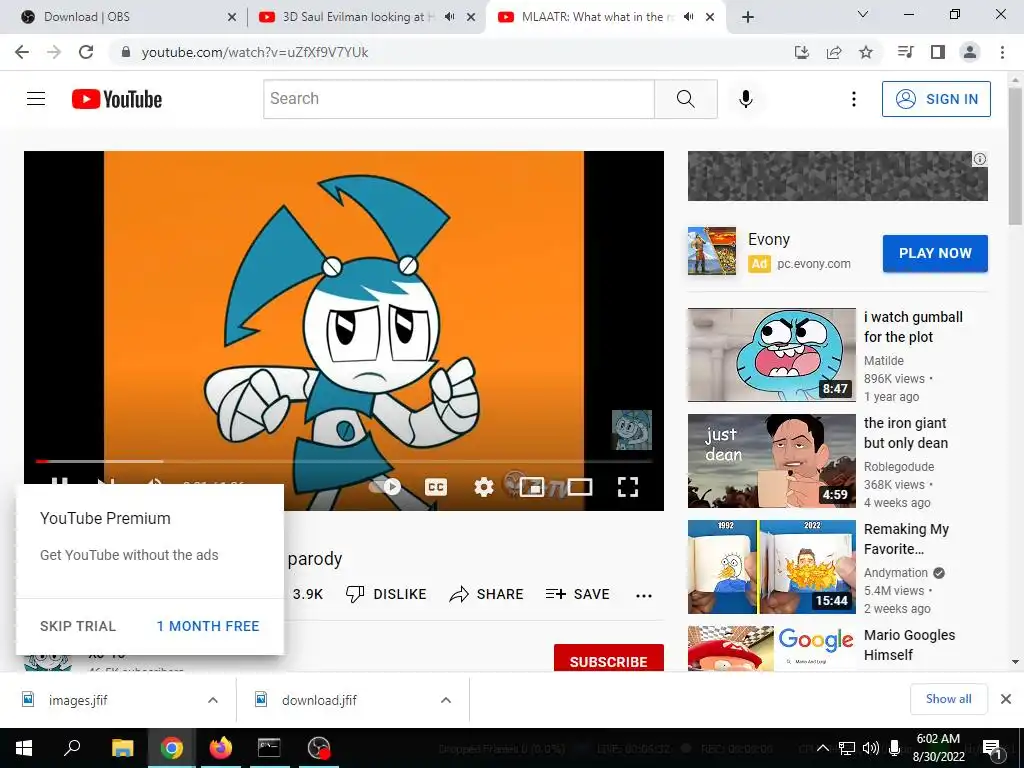Open media controls in Chrome toolbar
The width and height of the screenshot is (1024, 768).
(906, 52)
